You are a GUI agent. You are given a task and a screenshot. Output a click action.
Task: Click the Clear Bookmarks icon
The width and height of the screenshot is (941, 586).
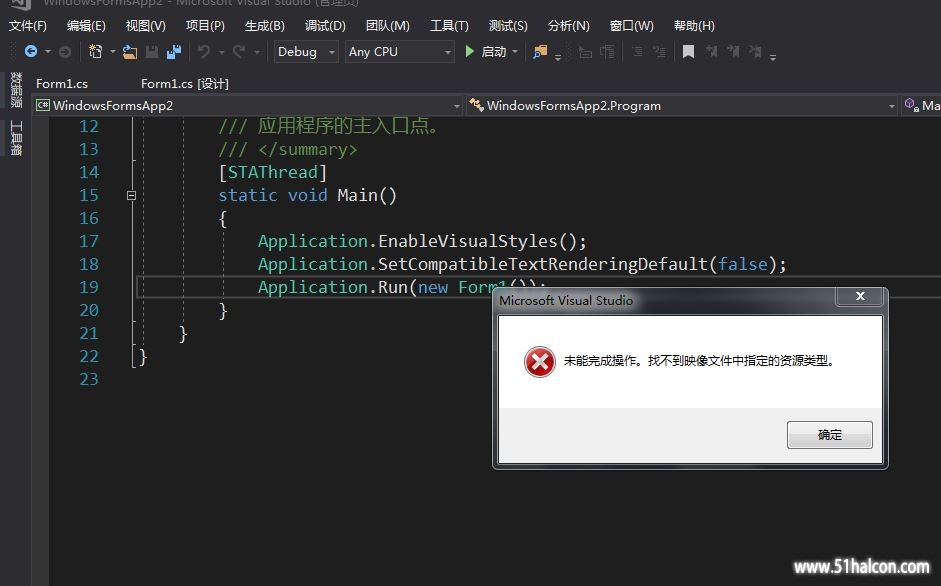point(755,52)
